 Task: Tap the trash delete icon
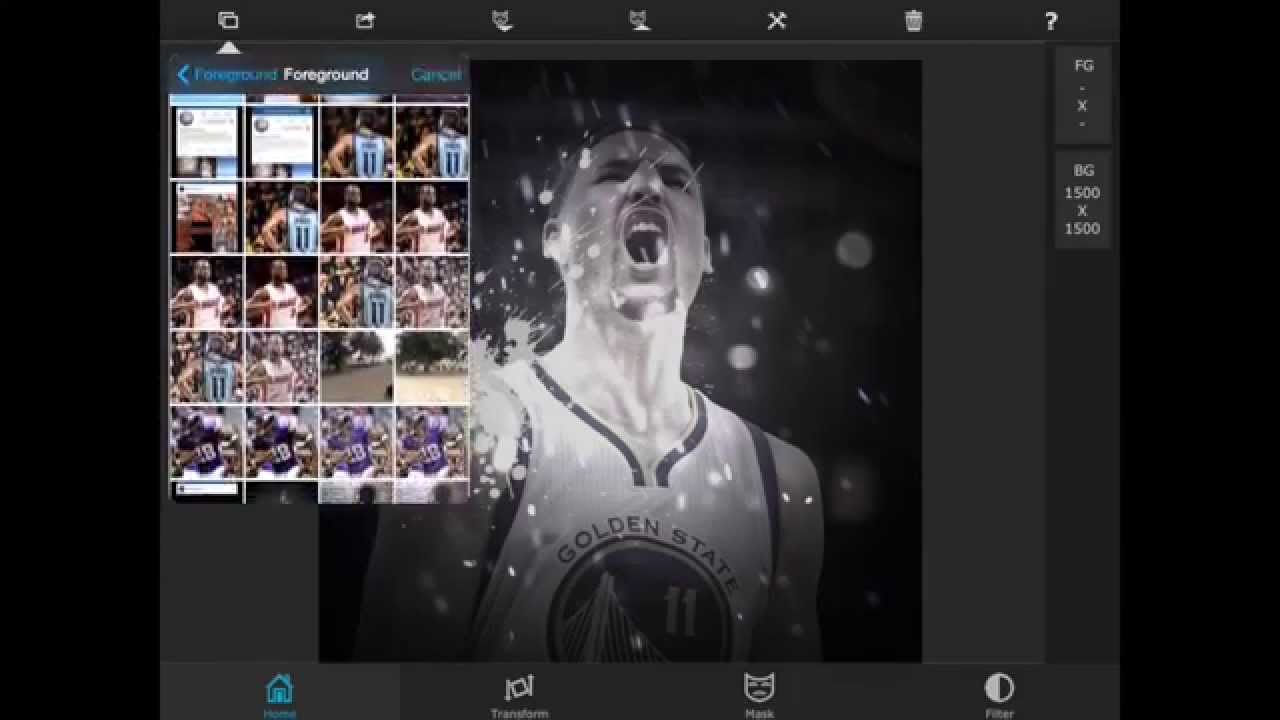[914, 21]
